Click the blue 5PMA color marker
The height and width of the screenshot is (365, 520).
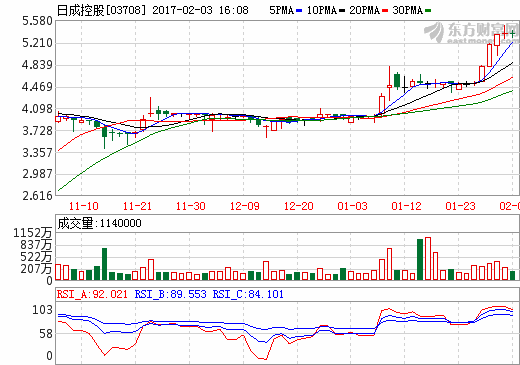point(299,11)
